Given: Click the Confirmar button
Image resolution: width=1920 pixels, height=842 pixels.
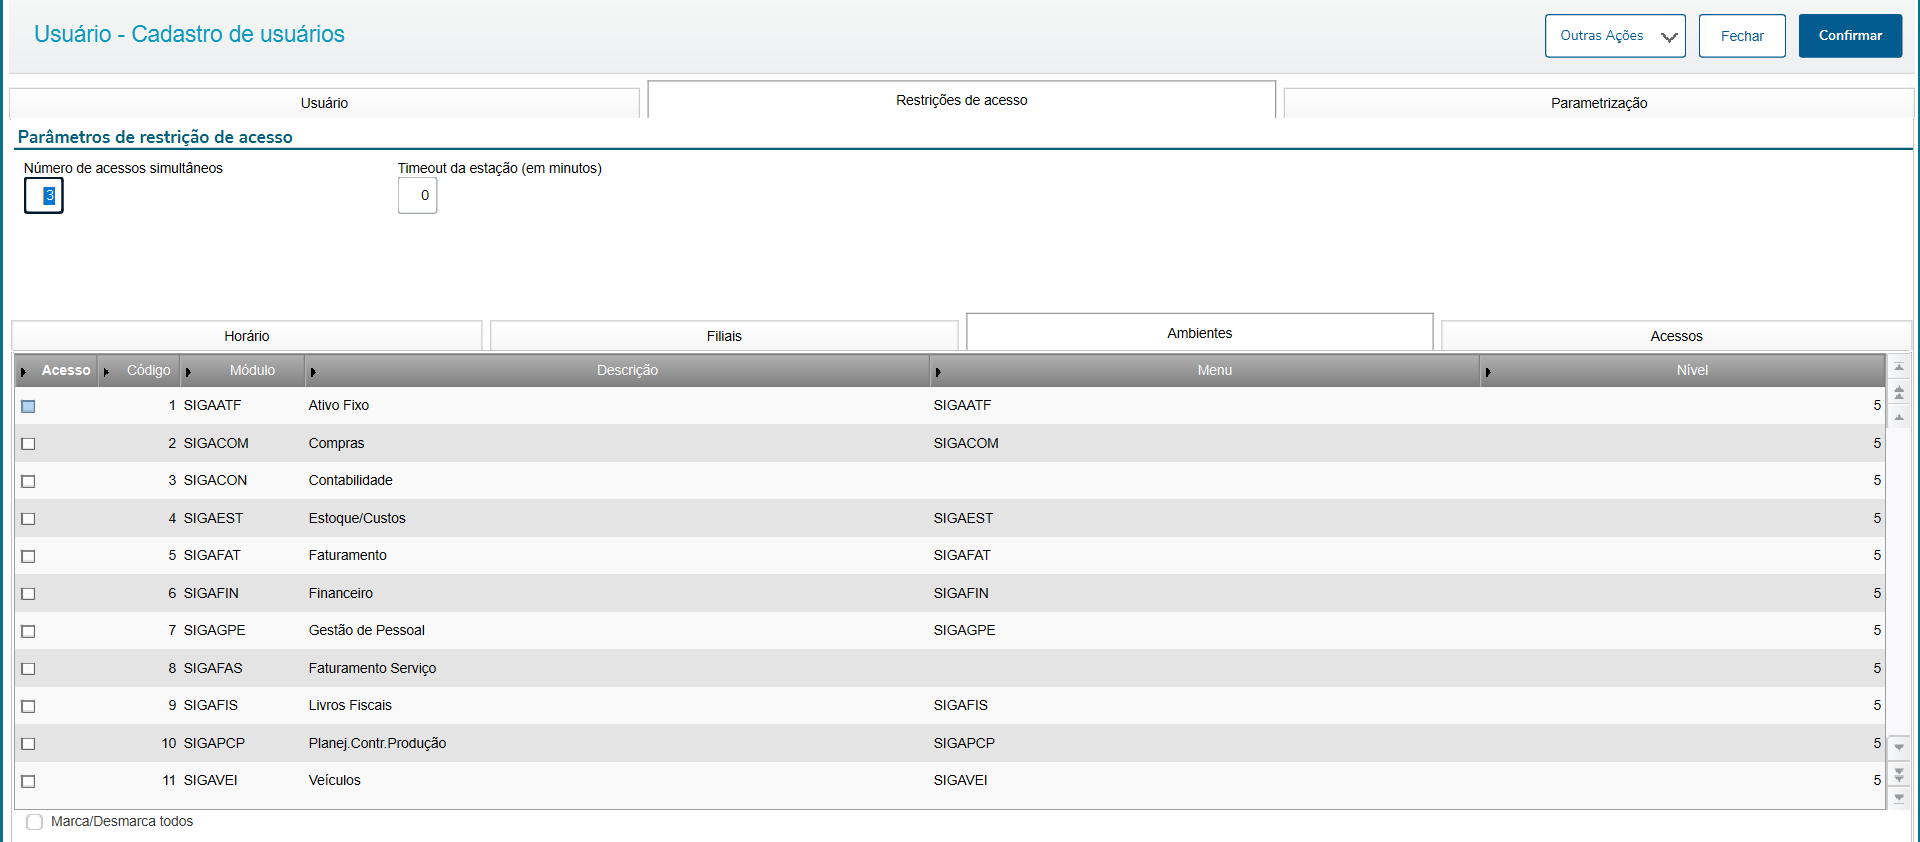Looking at the screenshot, I should 1850,36.
